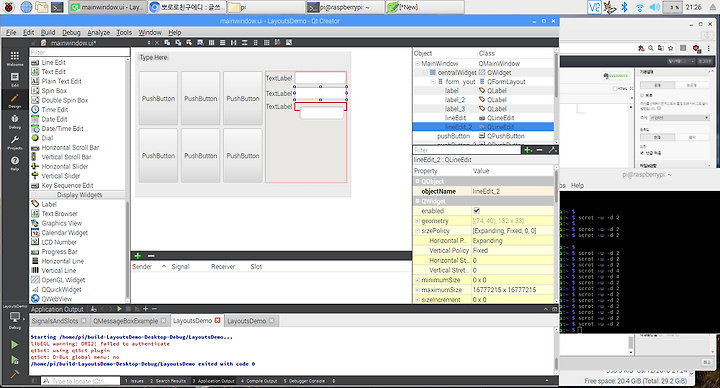
Task: Click the property editor Filter field
Action: tap(467, 150)
